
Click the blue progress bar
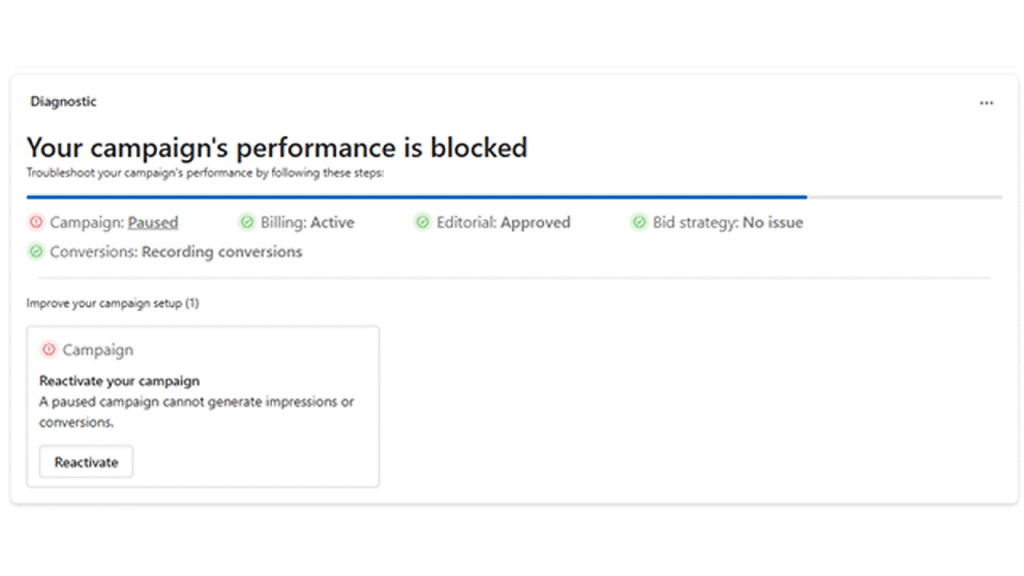click(x=416, y=197)
